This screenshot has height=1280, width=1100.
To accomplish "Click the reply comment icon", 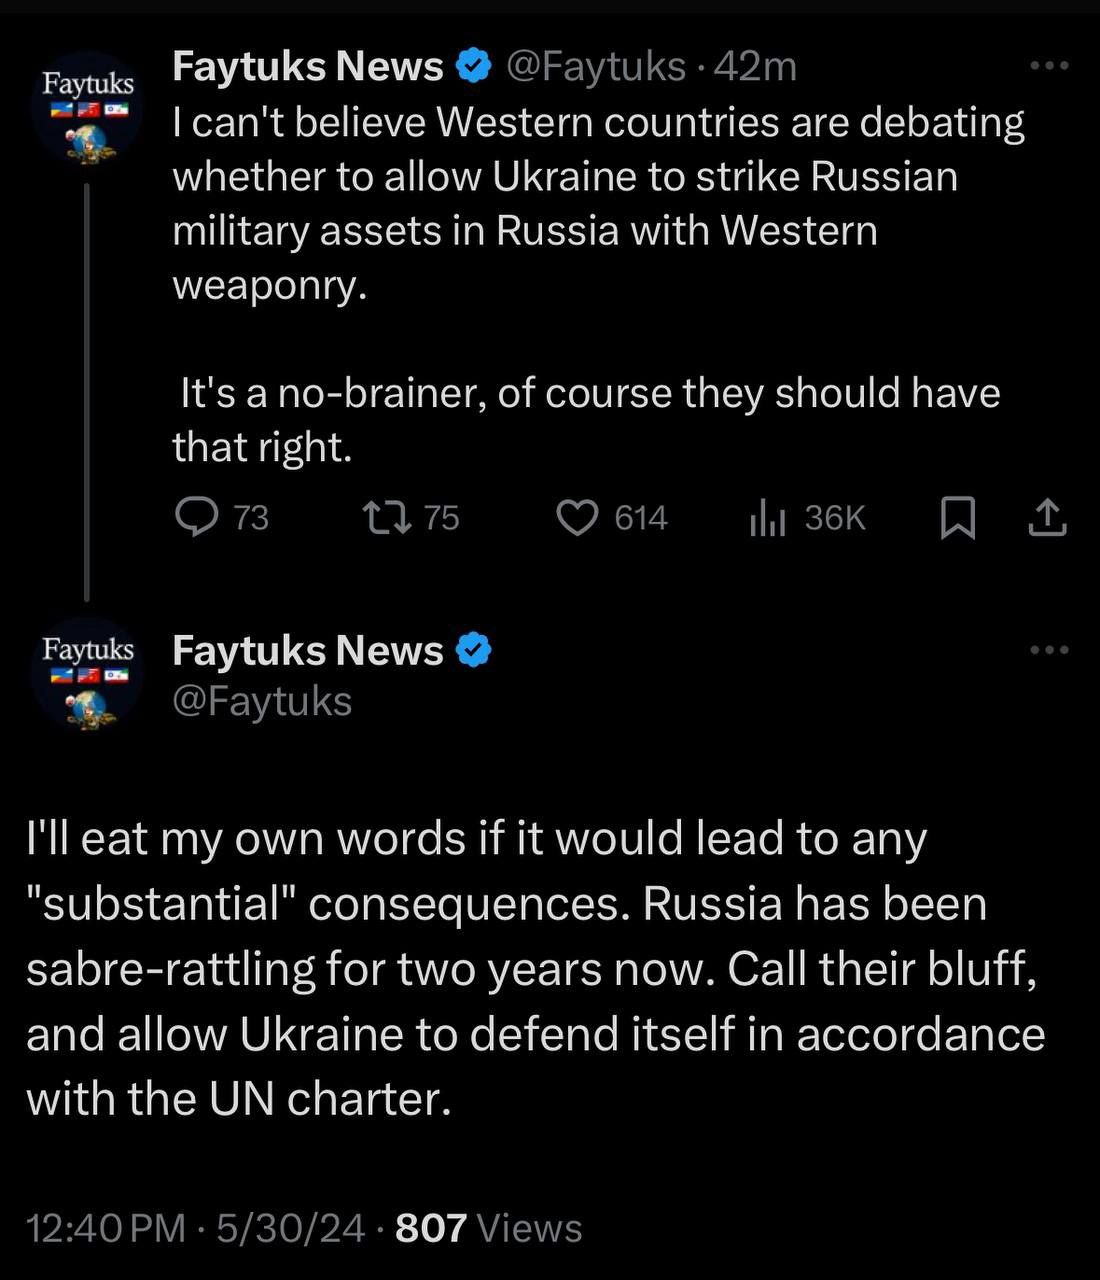I will [197, 517].
